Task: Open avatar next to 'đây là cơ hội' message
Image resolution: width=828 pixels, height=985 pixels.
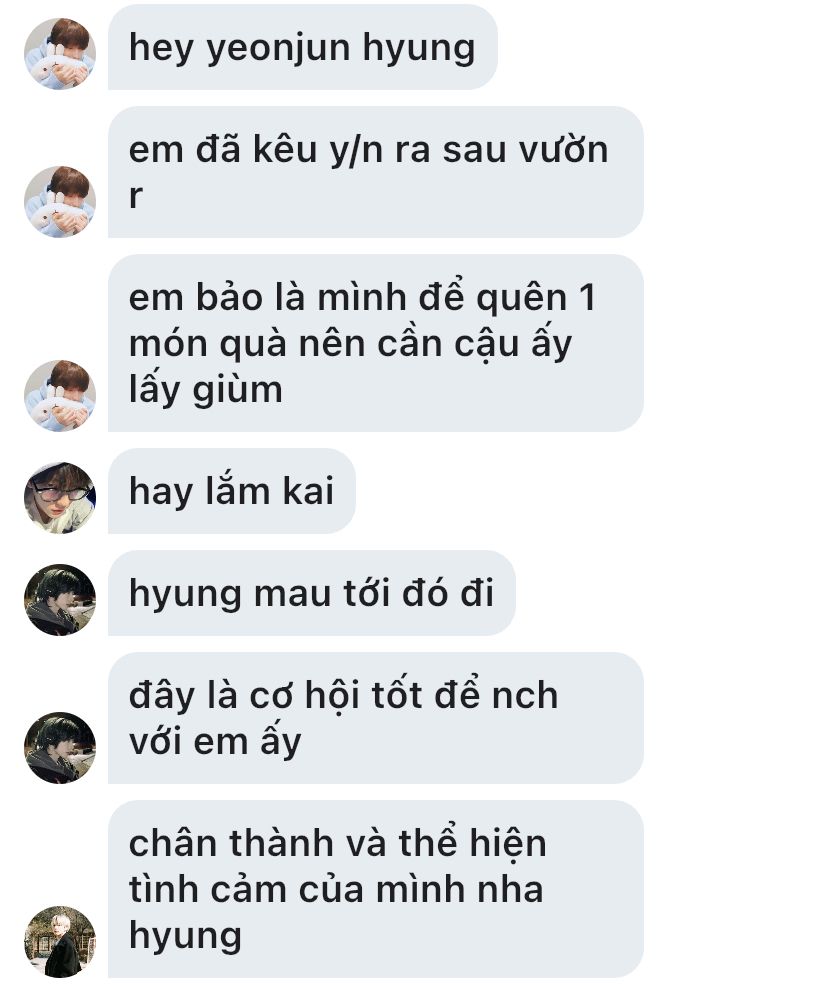Action: click(60, 748)
